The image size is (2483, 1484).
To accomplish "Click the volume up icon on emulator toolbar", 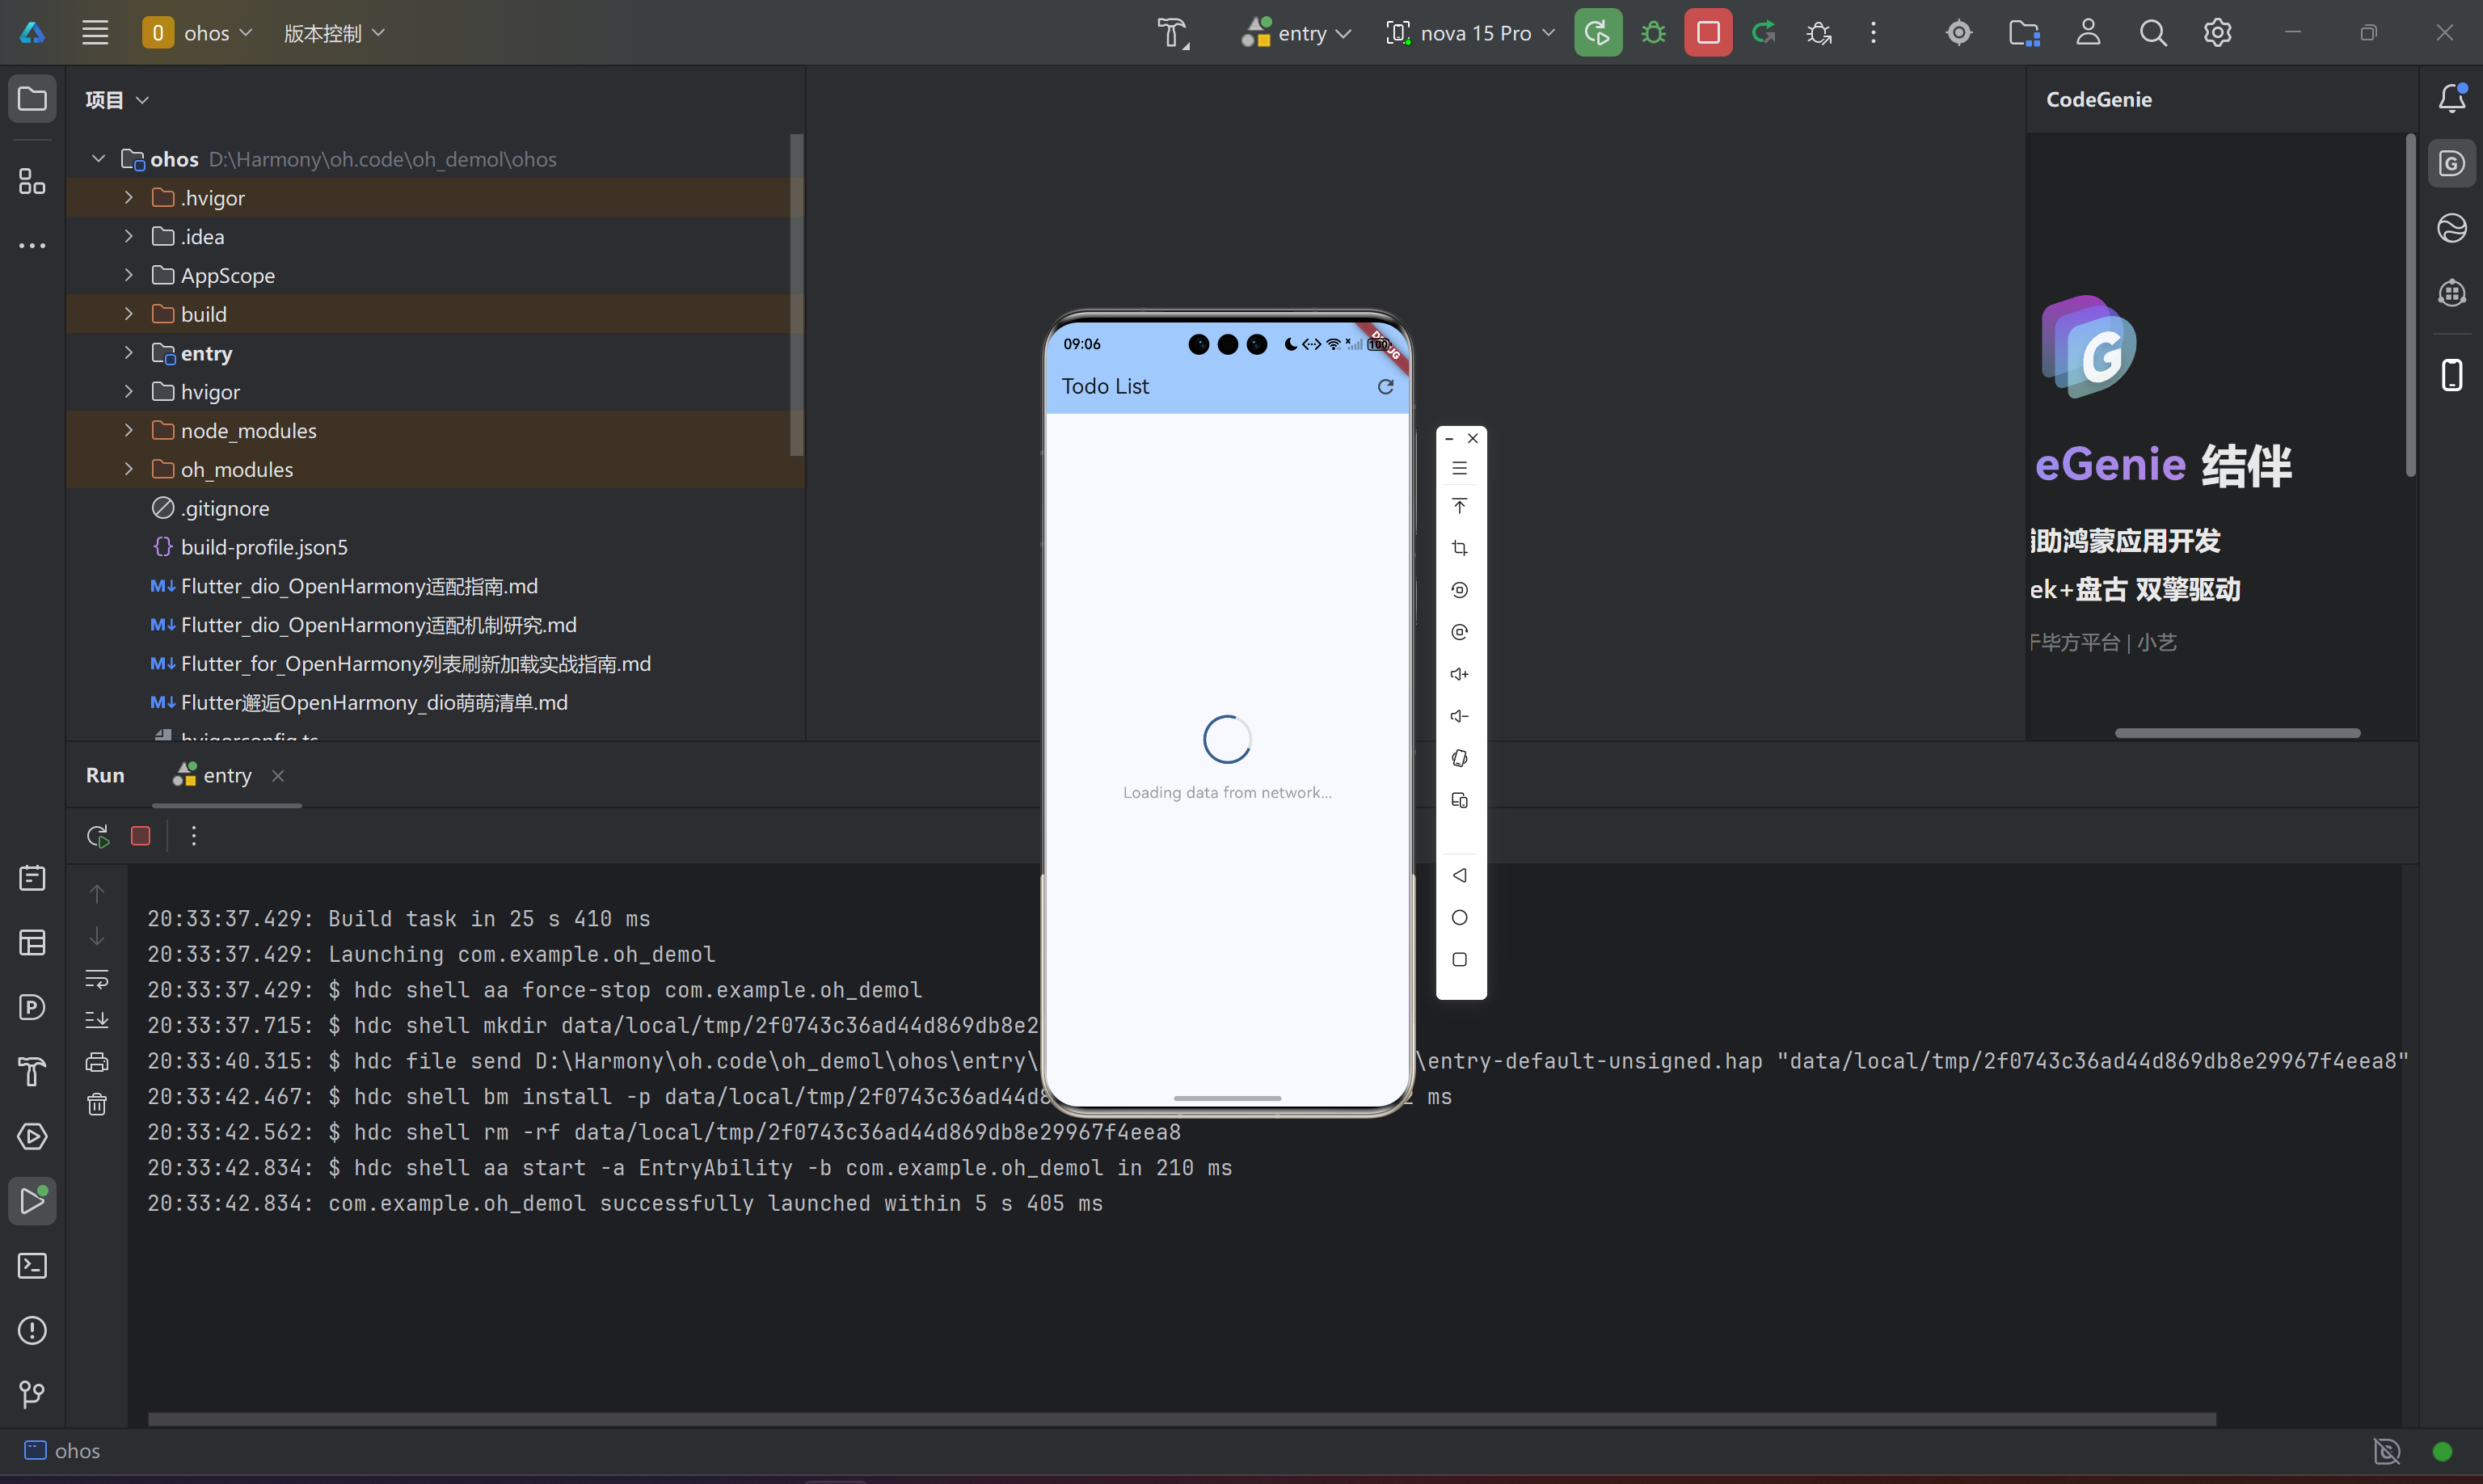I will coord(1459,674).
